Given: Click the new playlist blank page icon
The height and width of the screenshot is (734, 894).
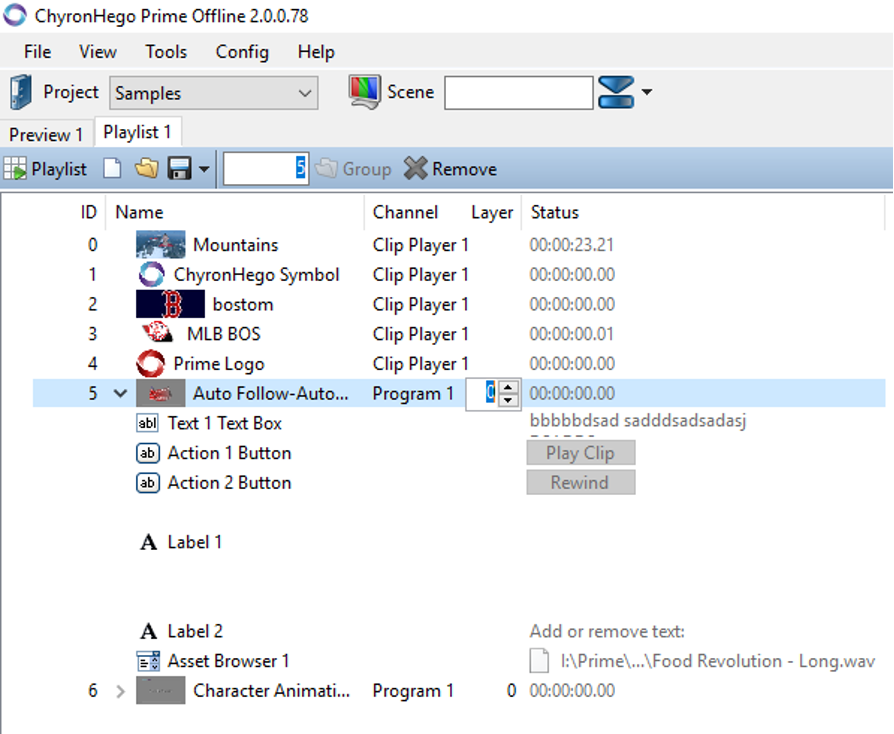Looking at the screenshot, I should pyautogui.click(x=112, y=169).
